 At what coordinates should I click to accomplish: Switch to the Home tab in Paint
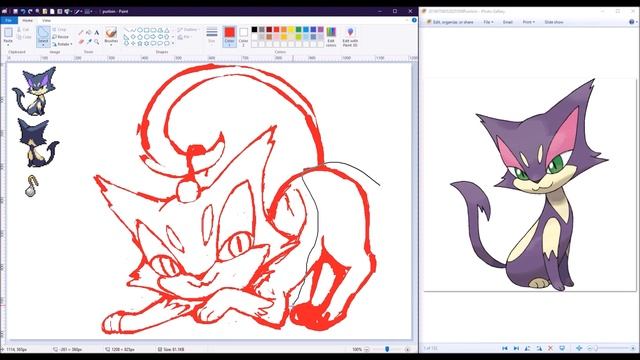pos(27,20)
